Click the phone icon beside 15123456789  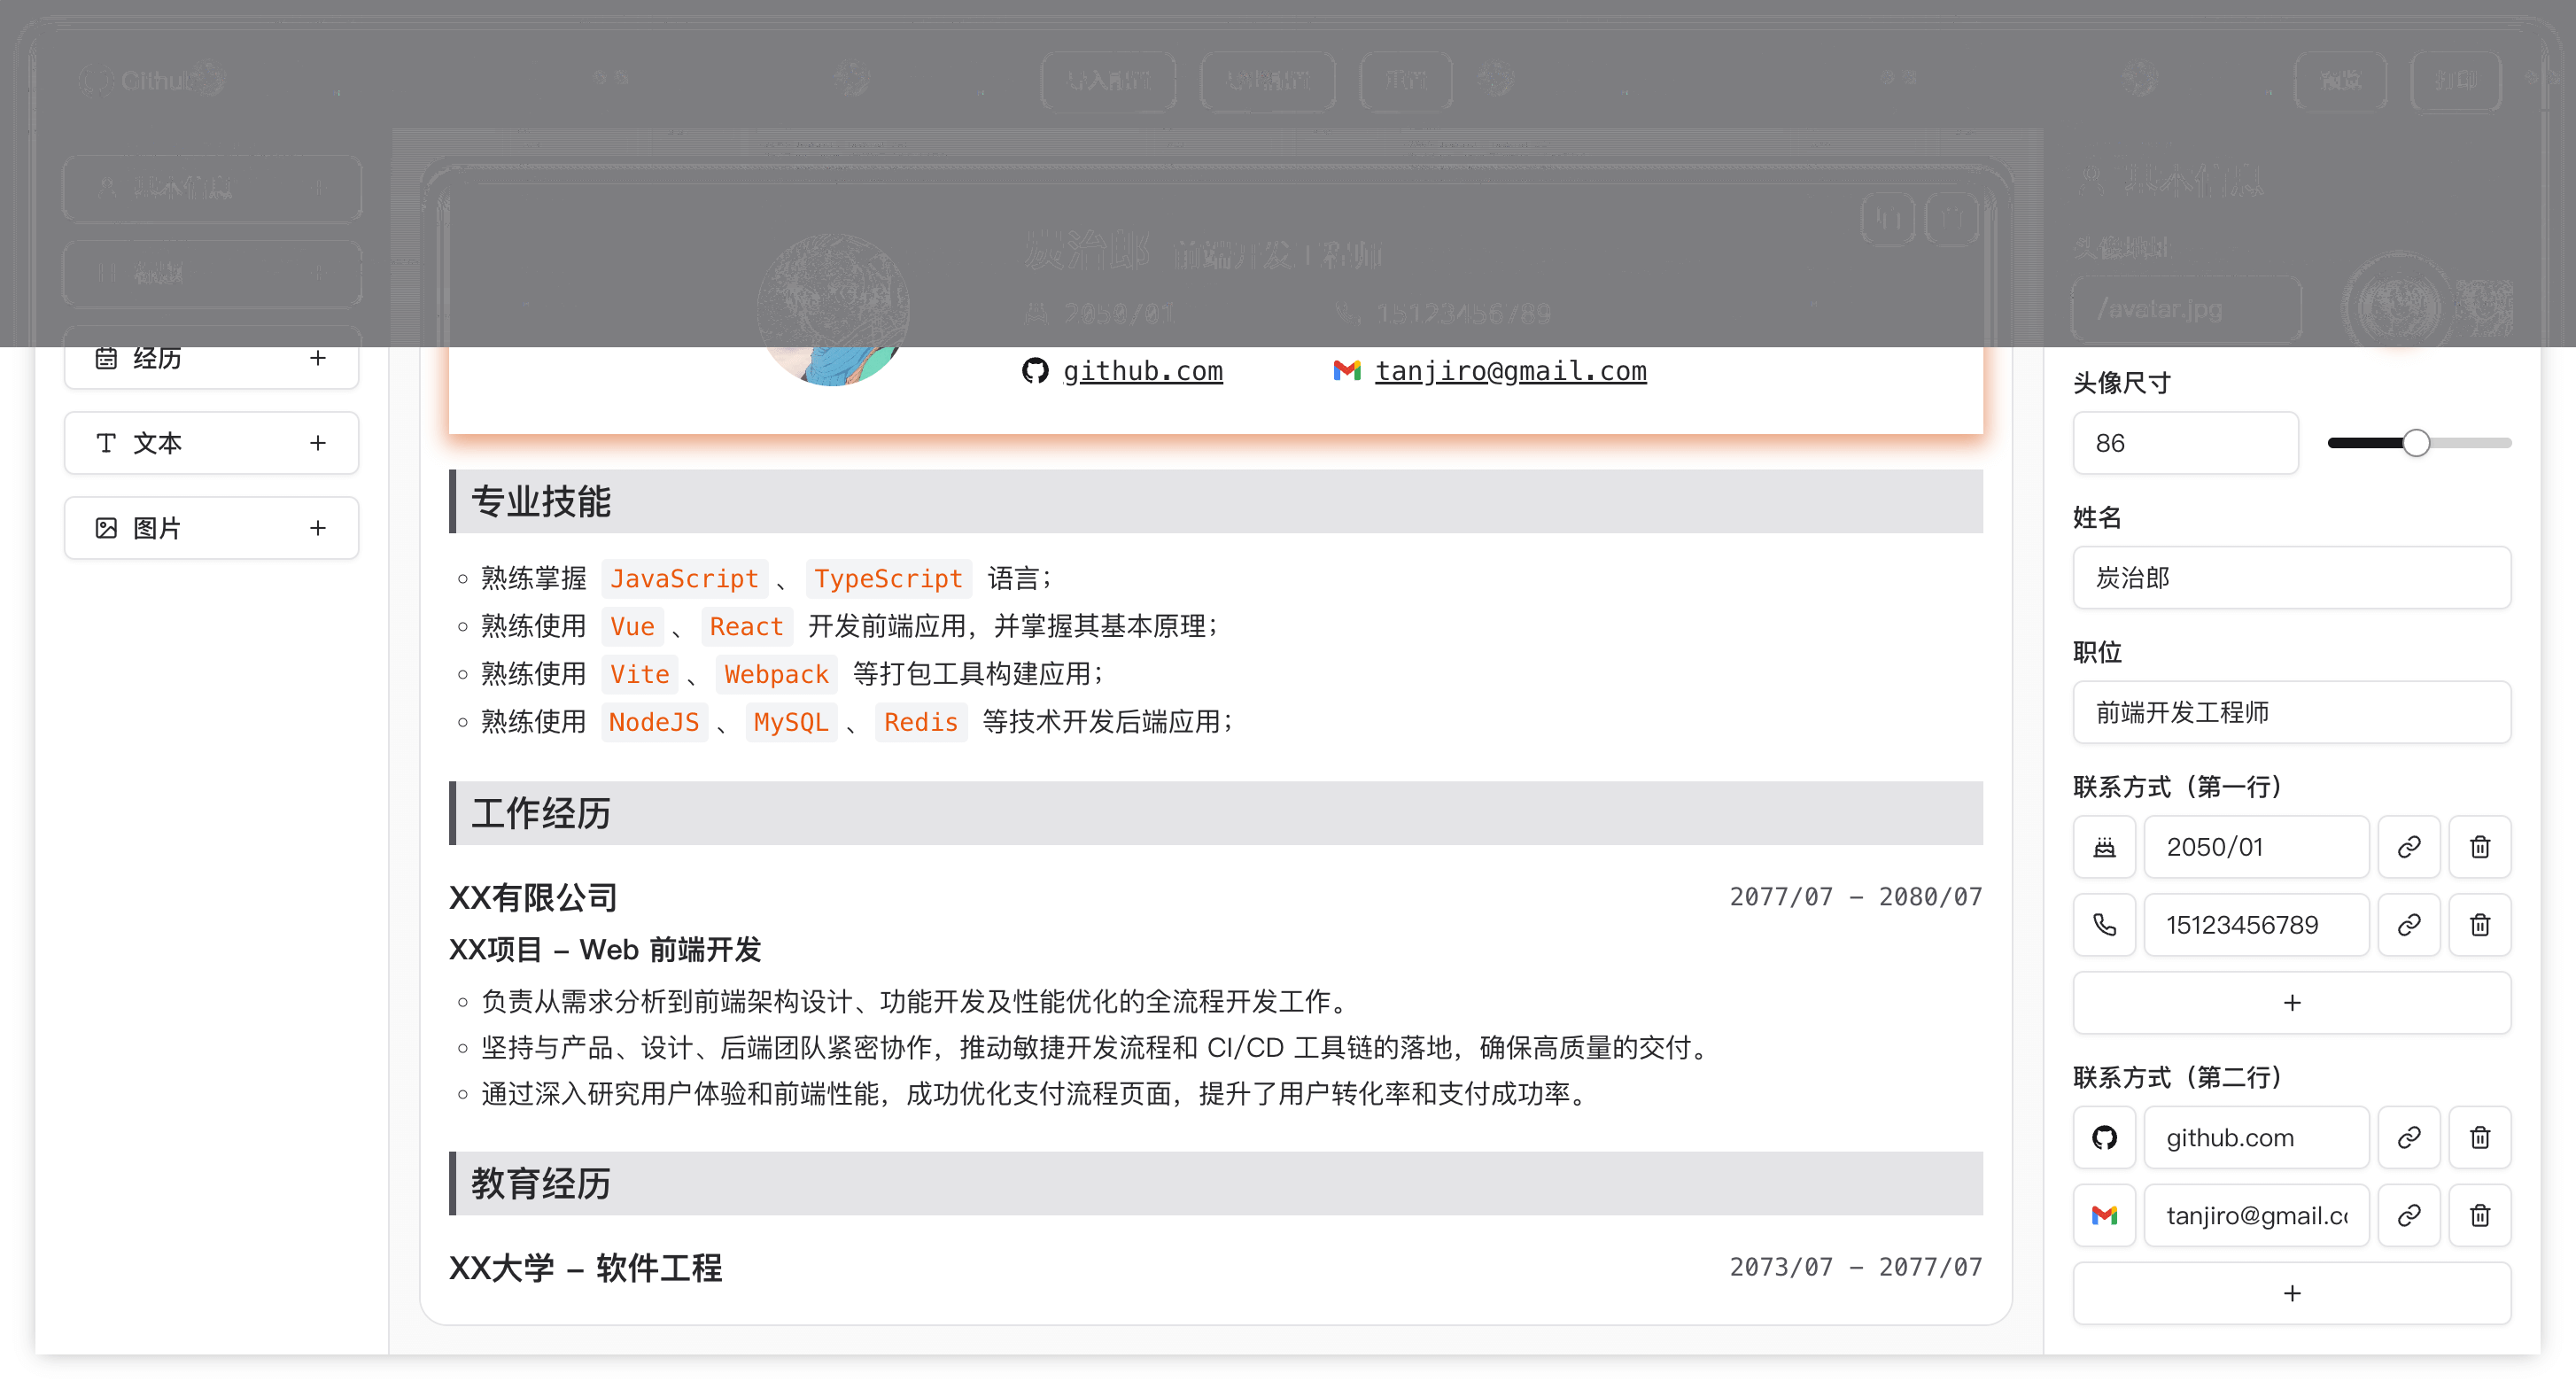coord(2104,924)
